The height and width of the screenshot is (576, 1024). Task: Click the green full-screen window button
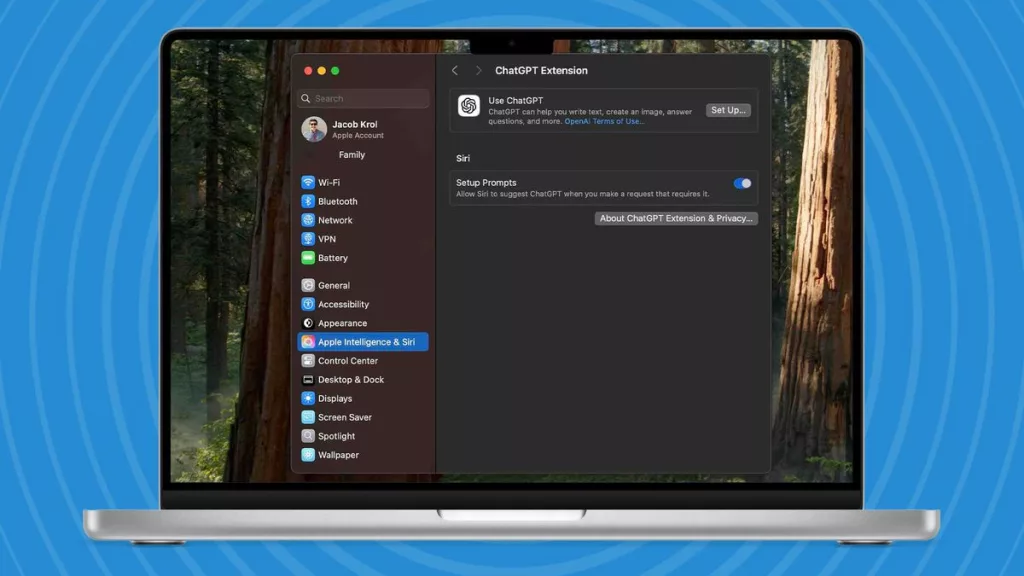[x=335, y=71]
